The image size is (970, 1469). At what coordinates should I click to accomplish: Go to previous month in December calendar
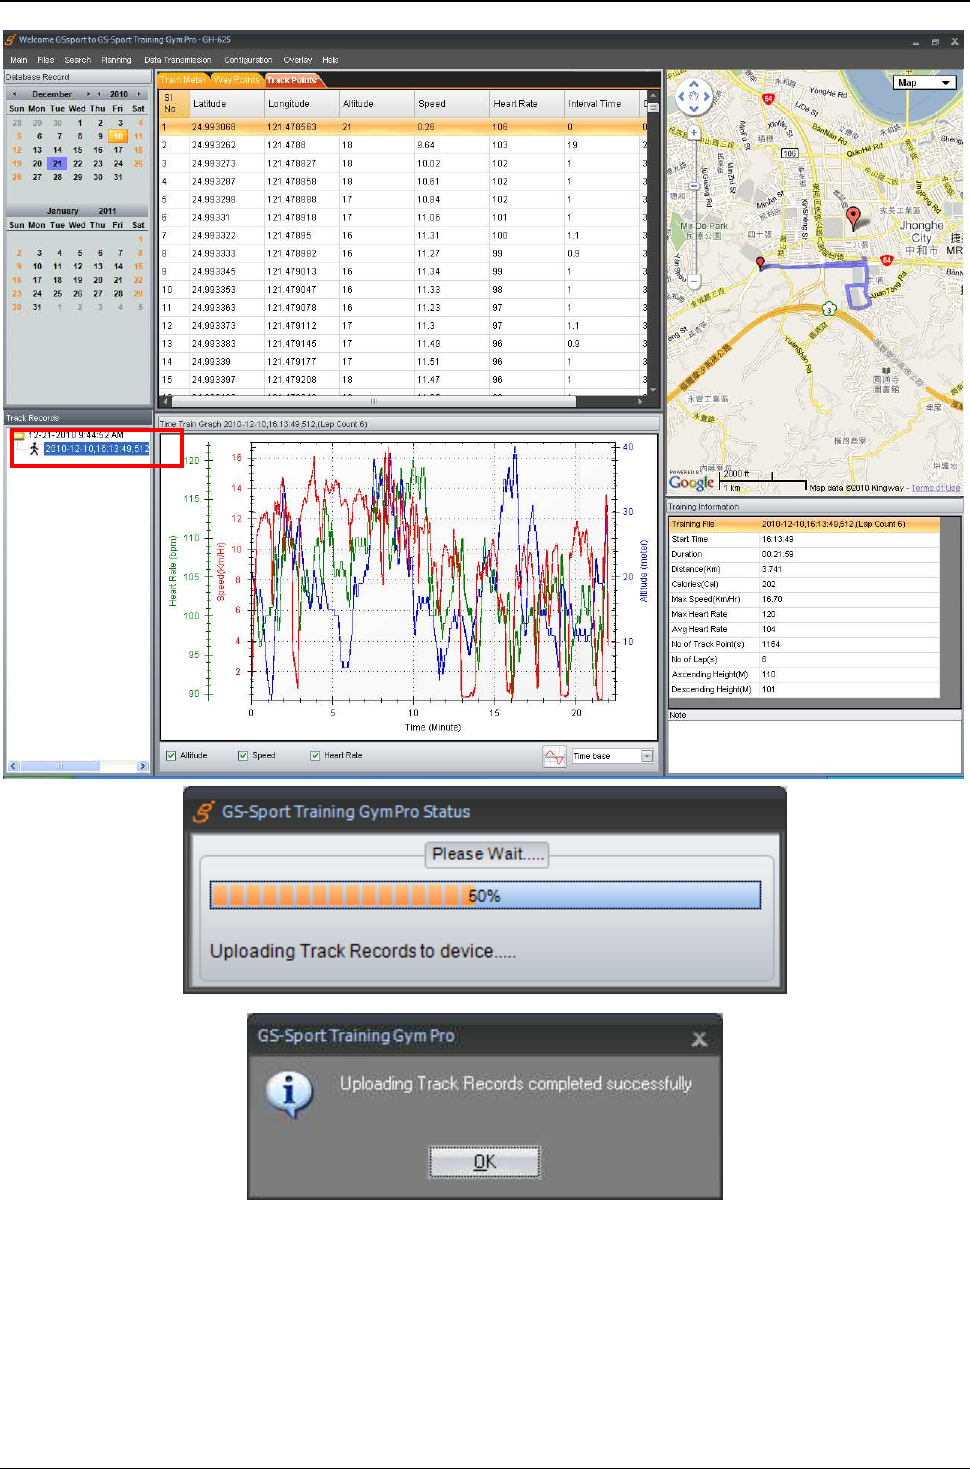[14, 94]
